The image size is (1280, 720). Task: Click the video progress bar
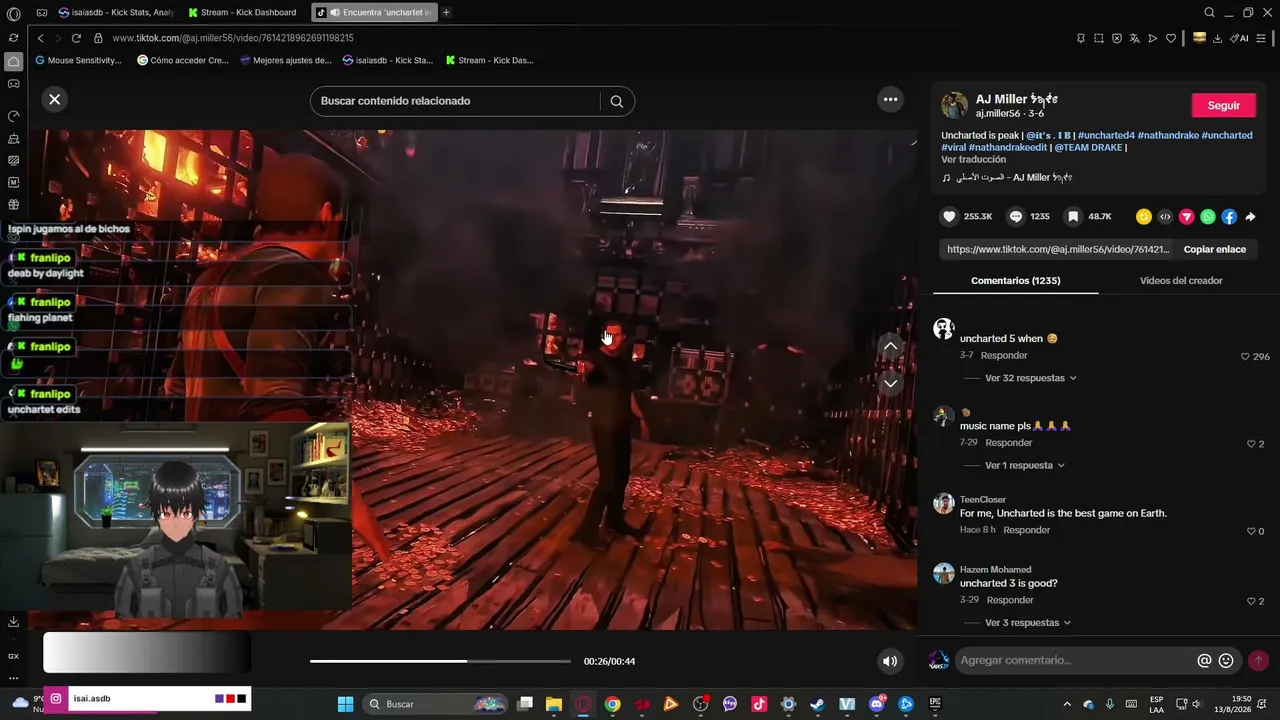pos(440,661)
